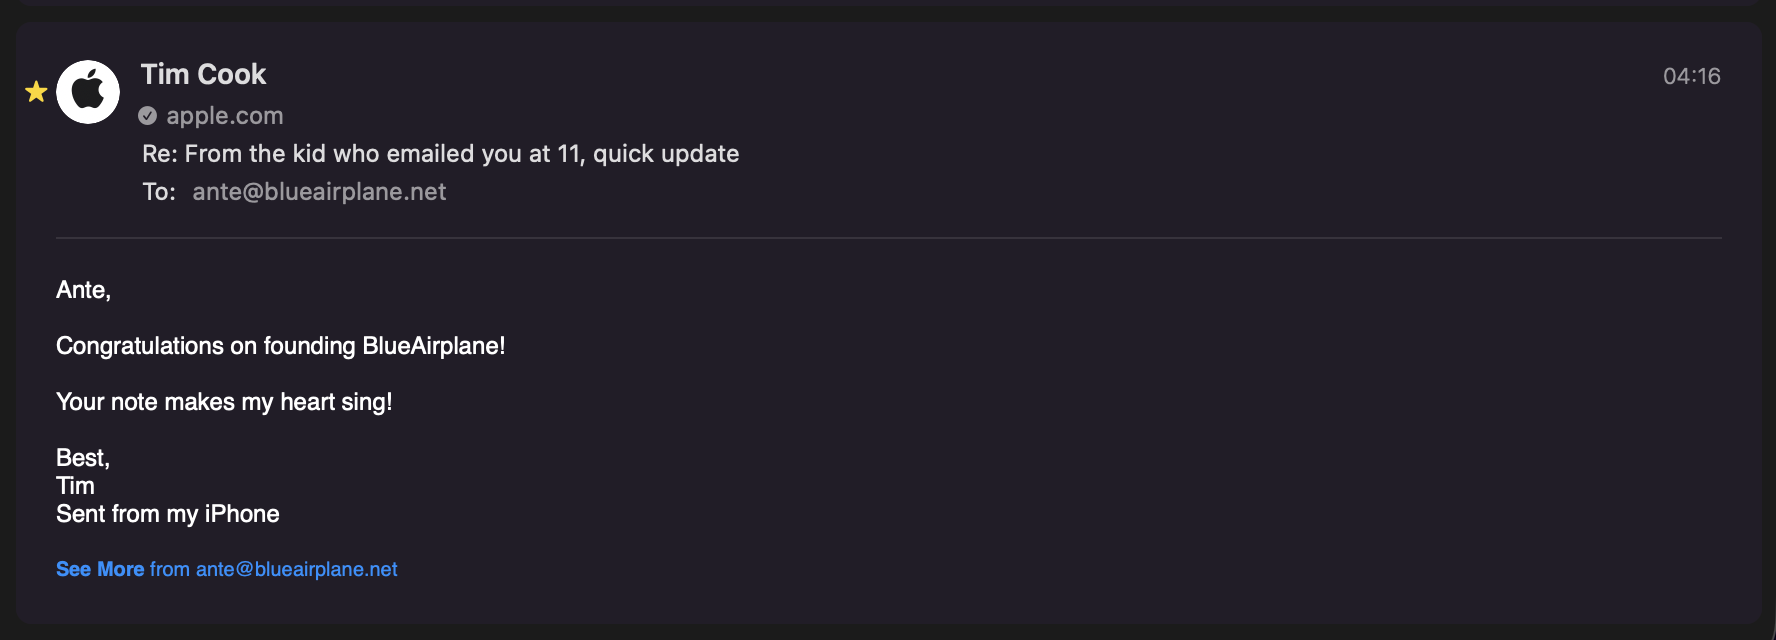This screenshot has width=1776, height=640.
Task: Click the email address in the See More link
Action: click(x=296, y=569)
